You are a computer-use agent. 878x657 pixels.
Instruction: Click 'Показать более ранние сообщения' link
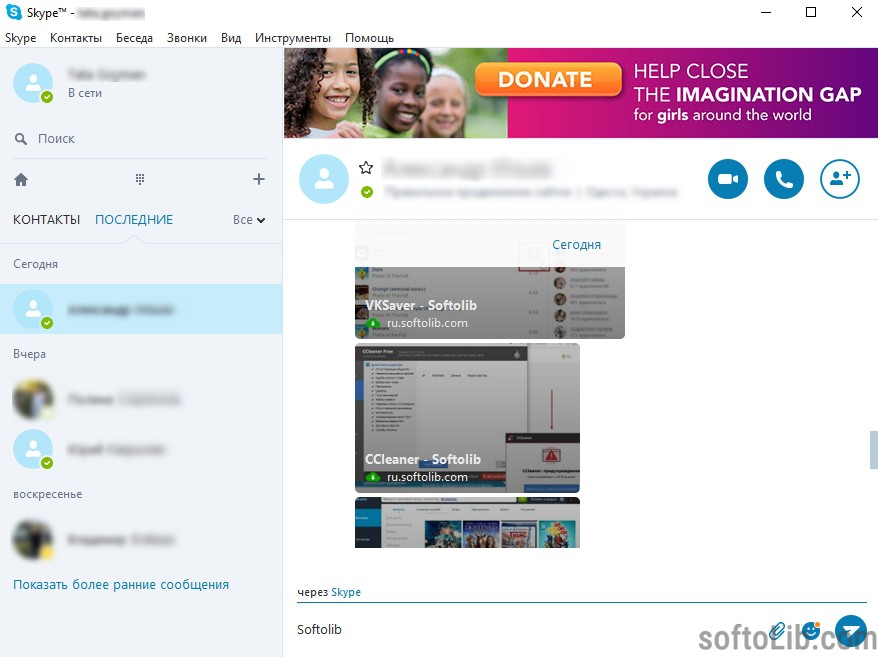tap(121, 584)
